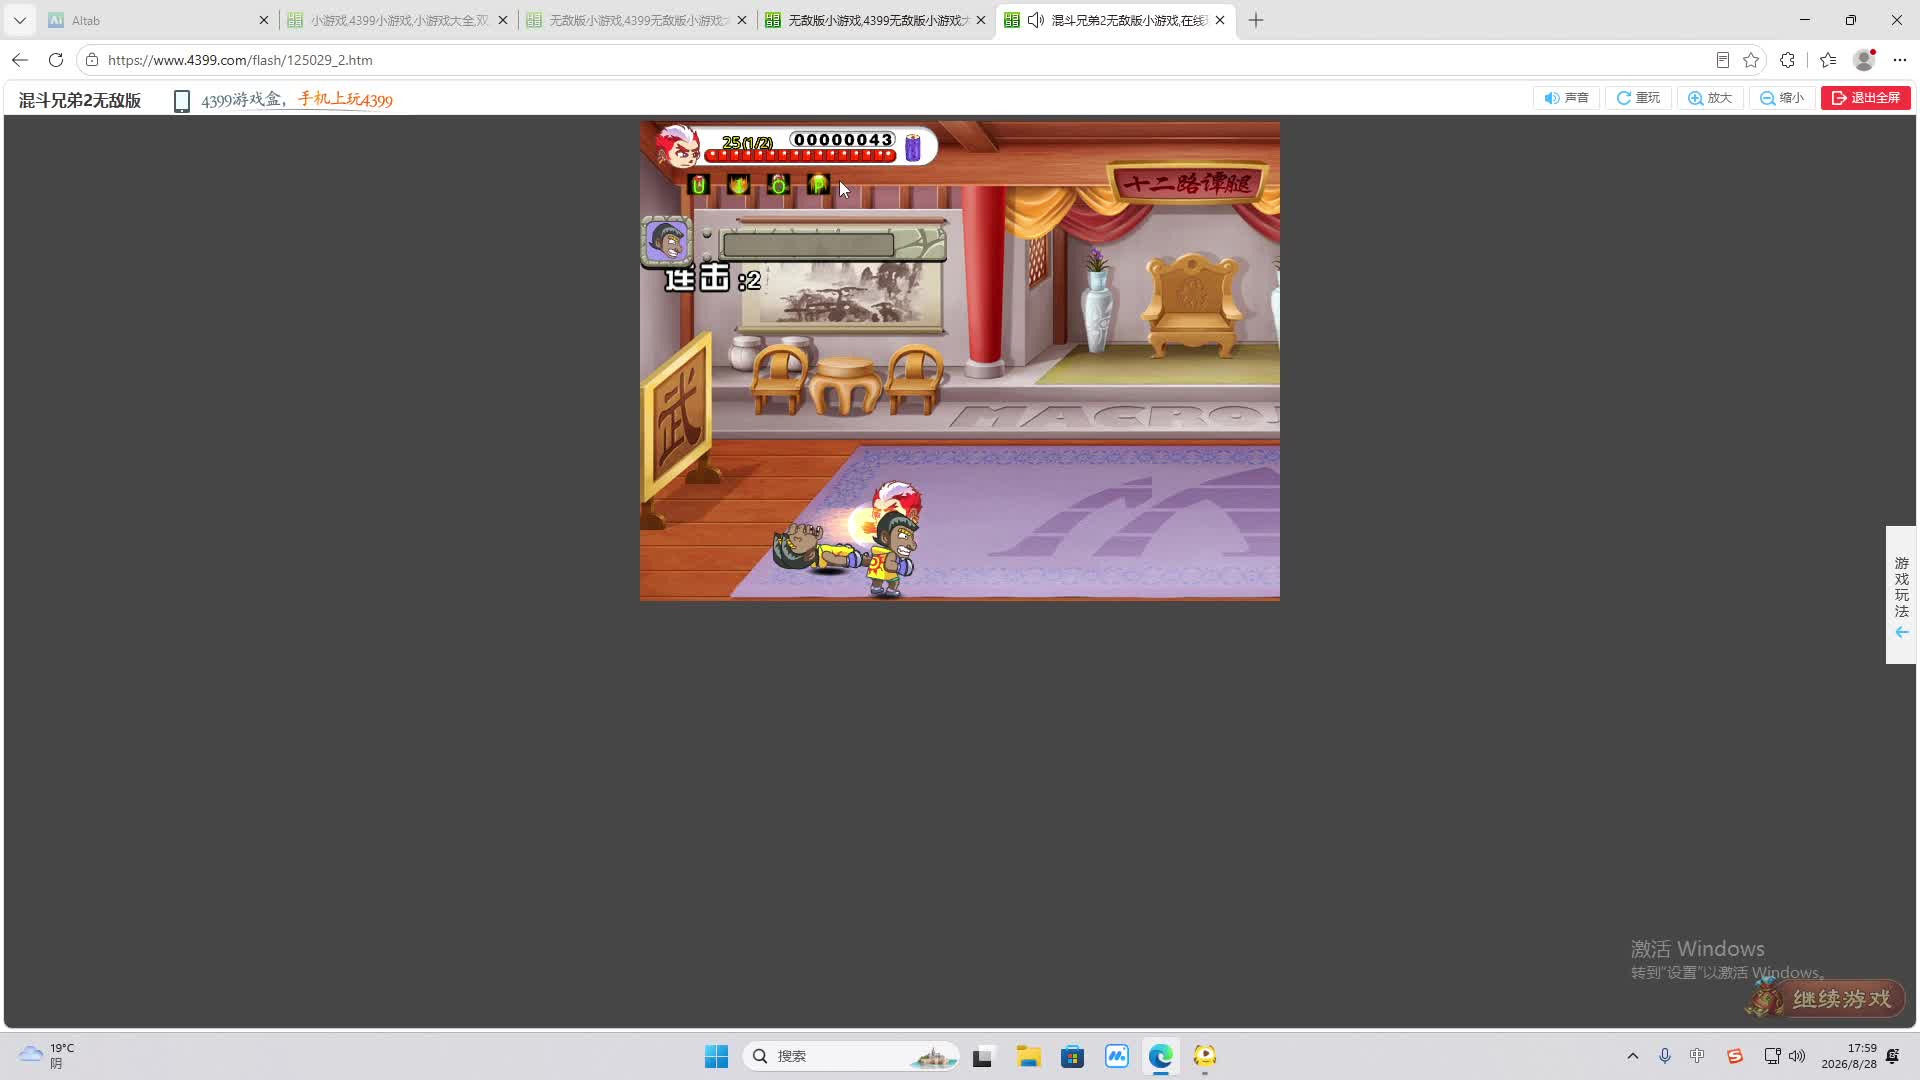Image resolution: width=1920 pixels, height=1080 pixels.
Task: Open the yellow cartoon face taskbar app
Action: (x=1205, y=1056)
